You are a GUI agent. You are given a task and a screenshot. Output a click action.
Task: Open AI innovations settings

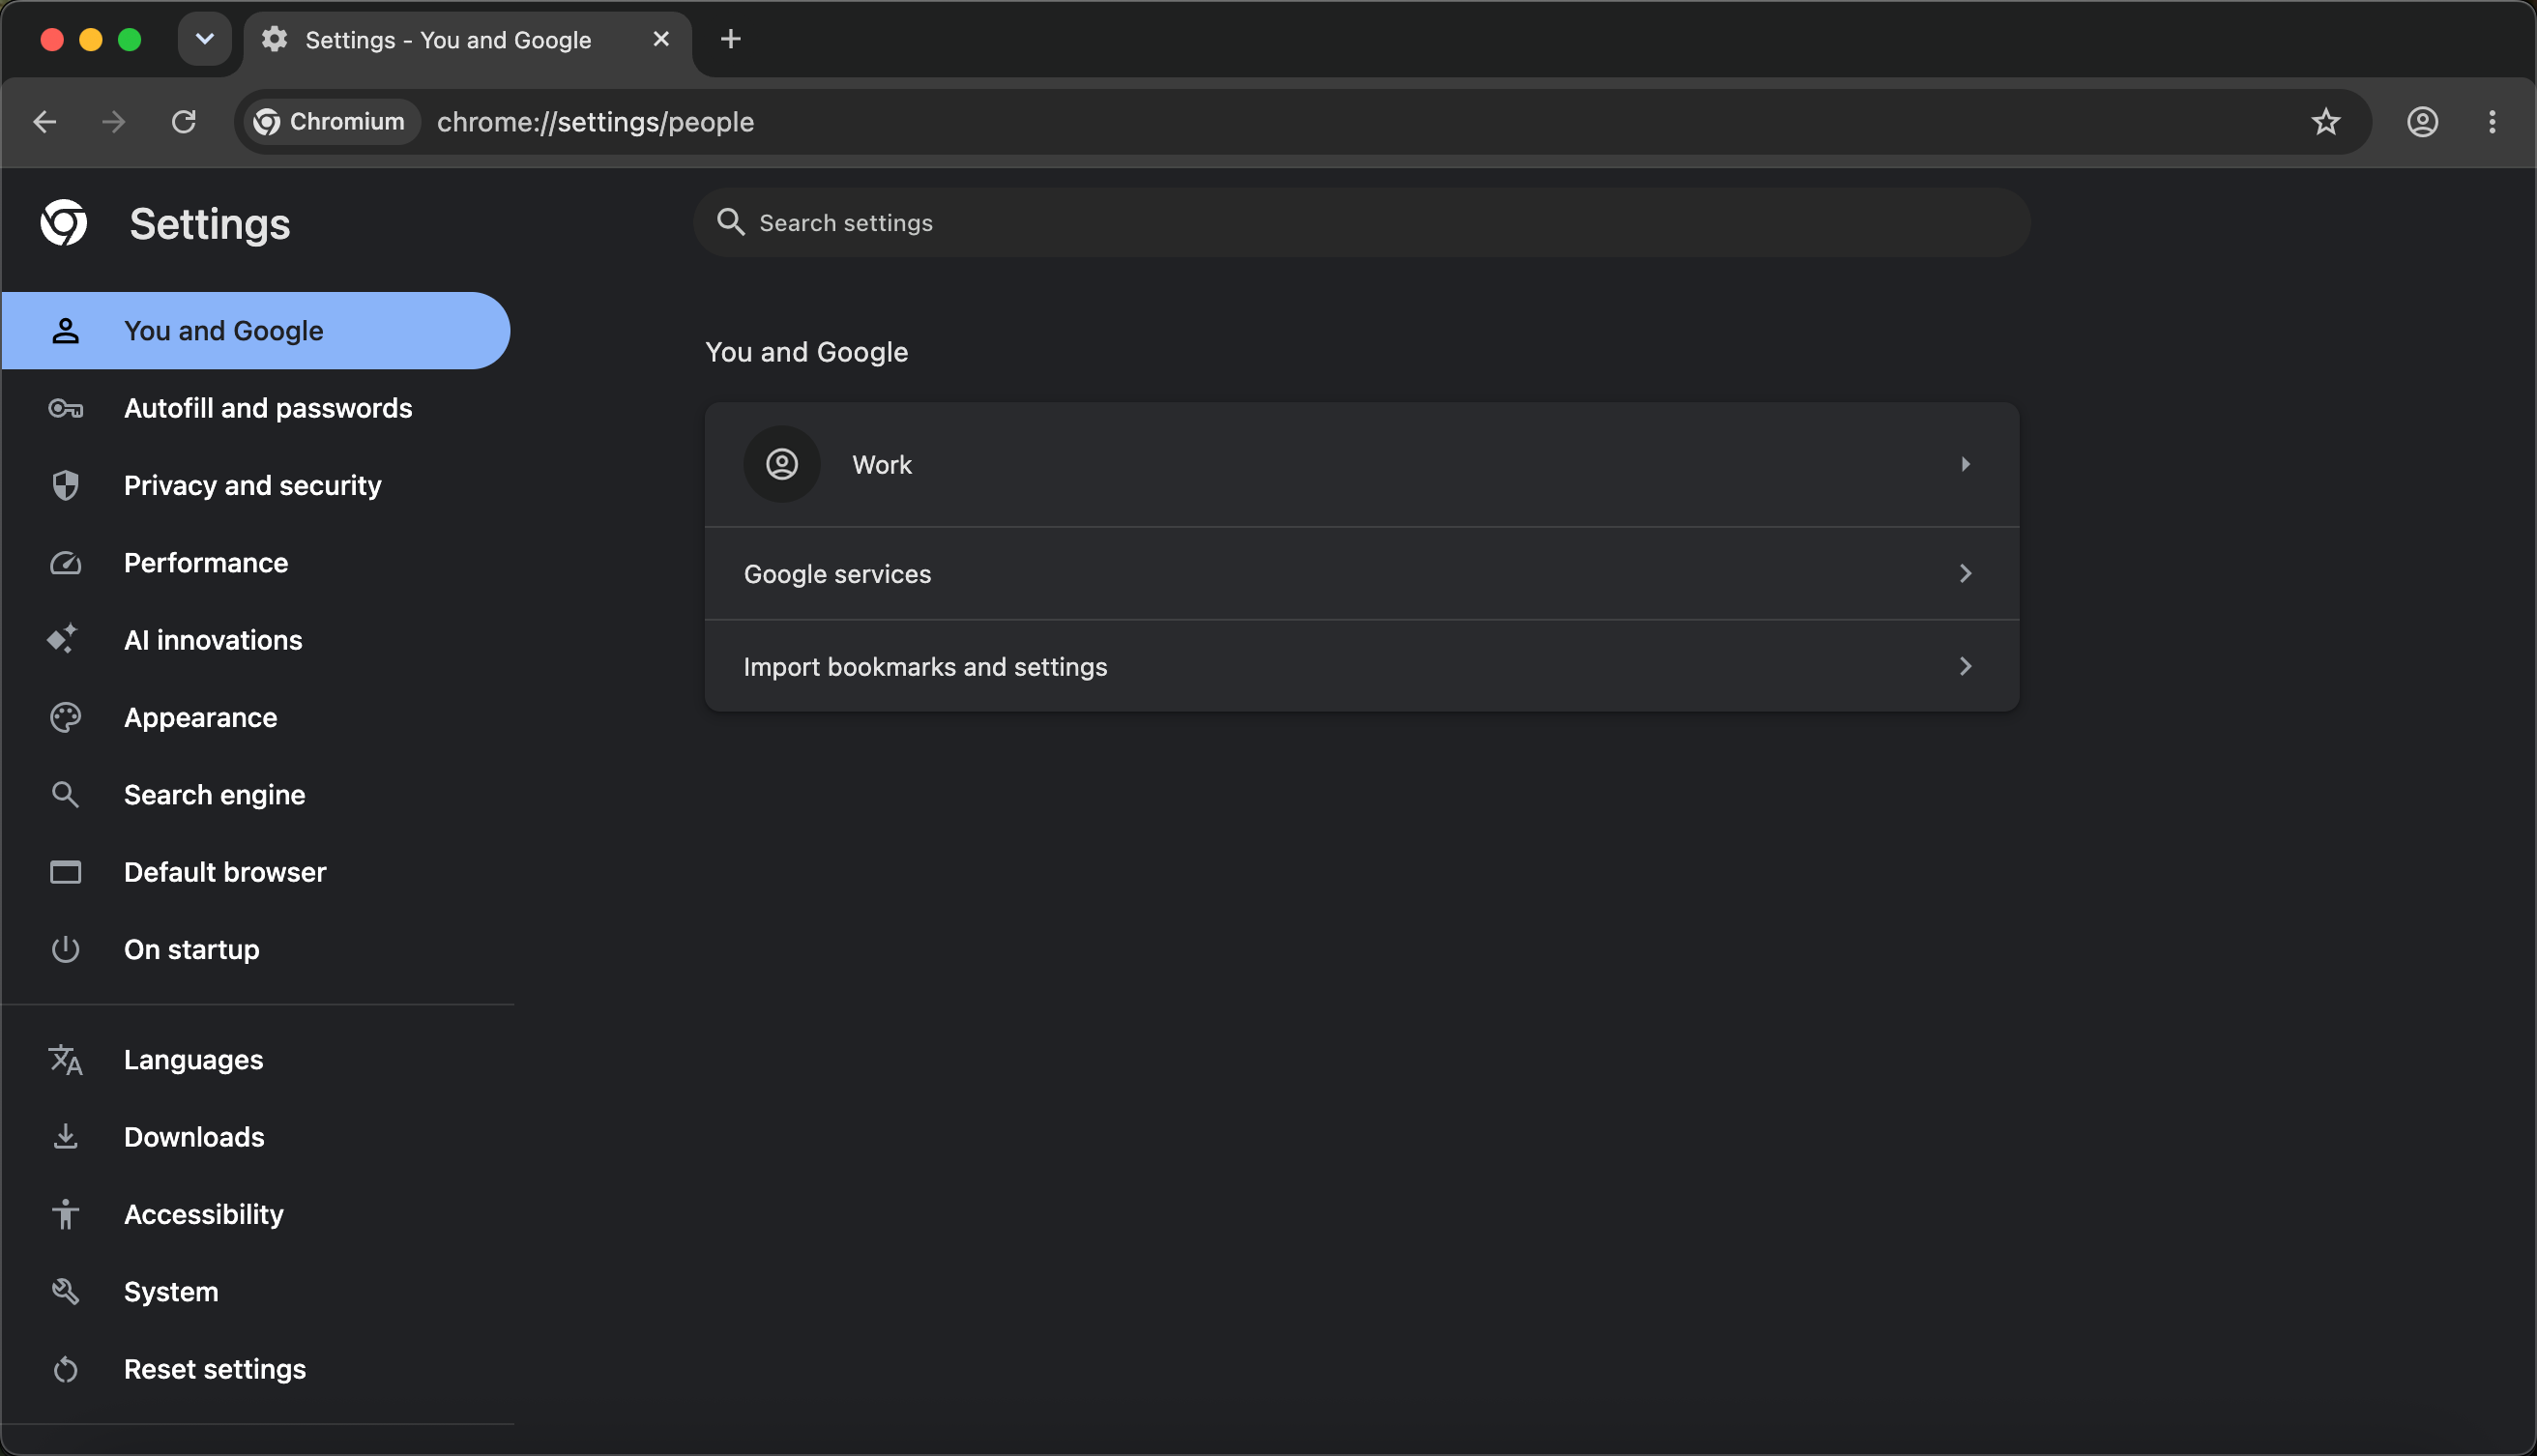(x=256, y=640)
